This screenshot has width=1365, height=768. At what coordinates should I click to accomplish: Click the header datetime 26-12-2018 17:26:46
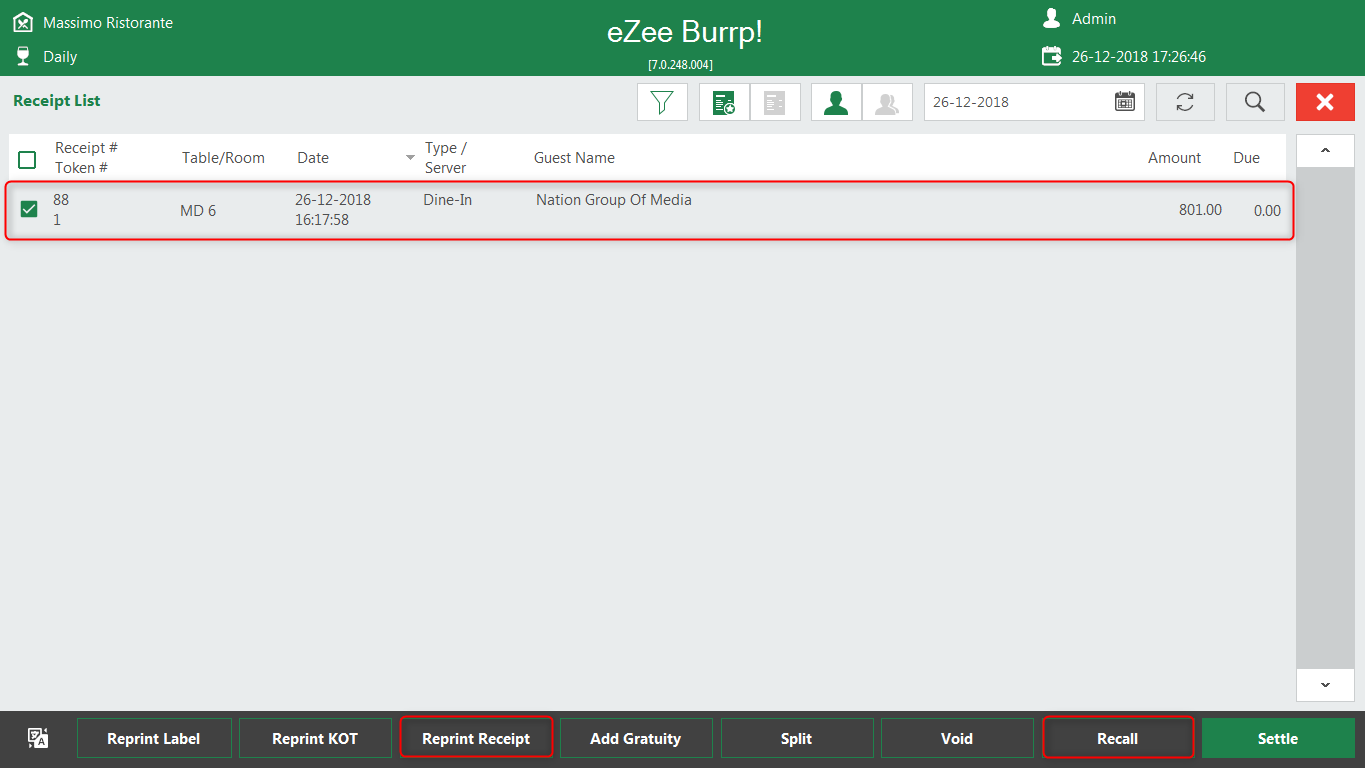click(1139, 57)
